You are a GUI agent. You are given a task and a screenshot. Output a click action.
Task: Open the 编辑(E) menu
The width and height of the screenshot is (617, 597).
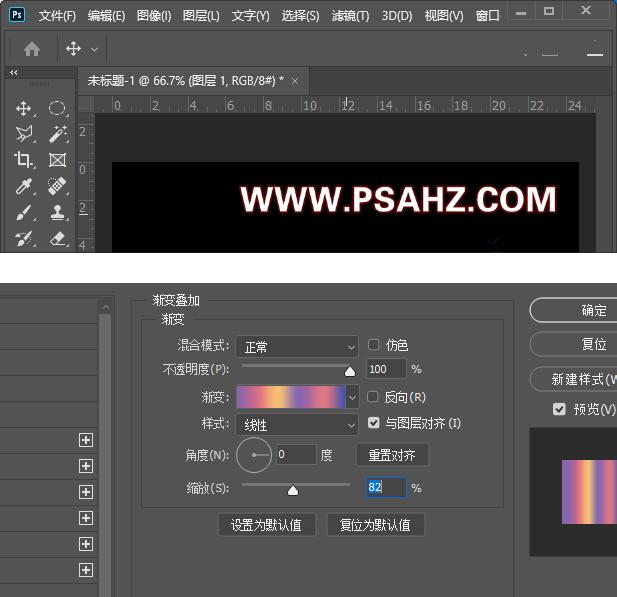[106, 16]
